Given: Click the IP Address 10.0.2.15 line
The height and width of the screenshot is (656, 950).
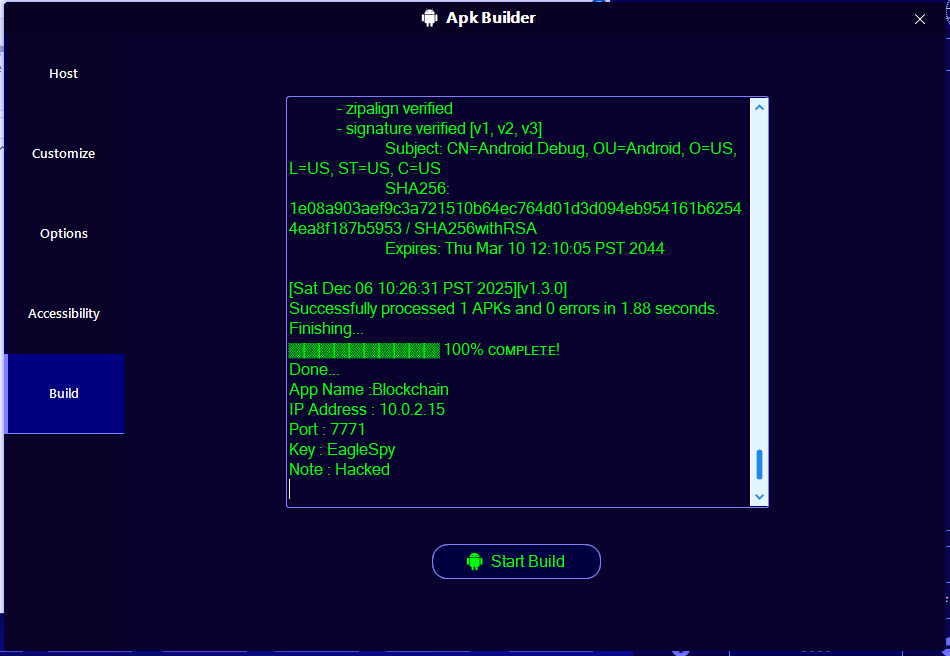Looking at the screenshot, I should (367, 410).
